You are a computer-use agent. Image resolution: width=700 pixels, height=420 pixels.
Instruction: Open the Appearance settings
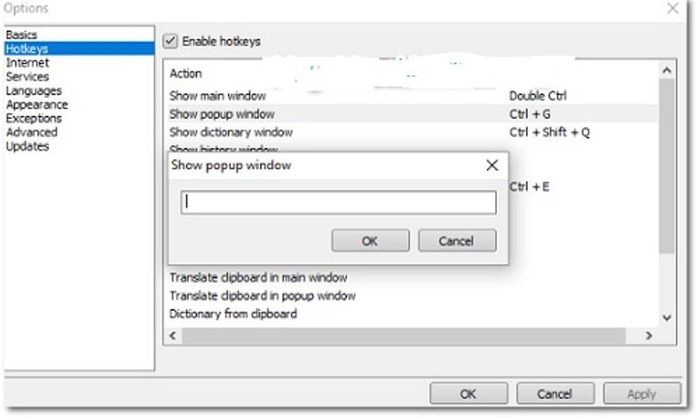(37, 104)
